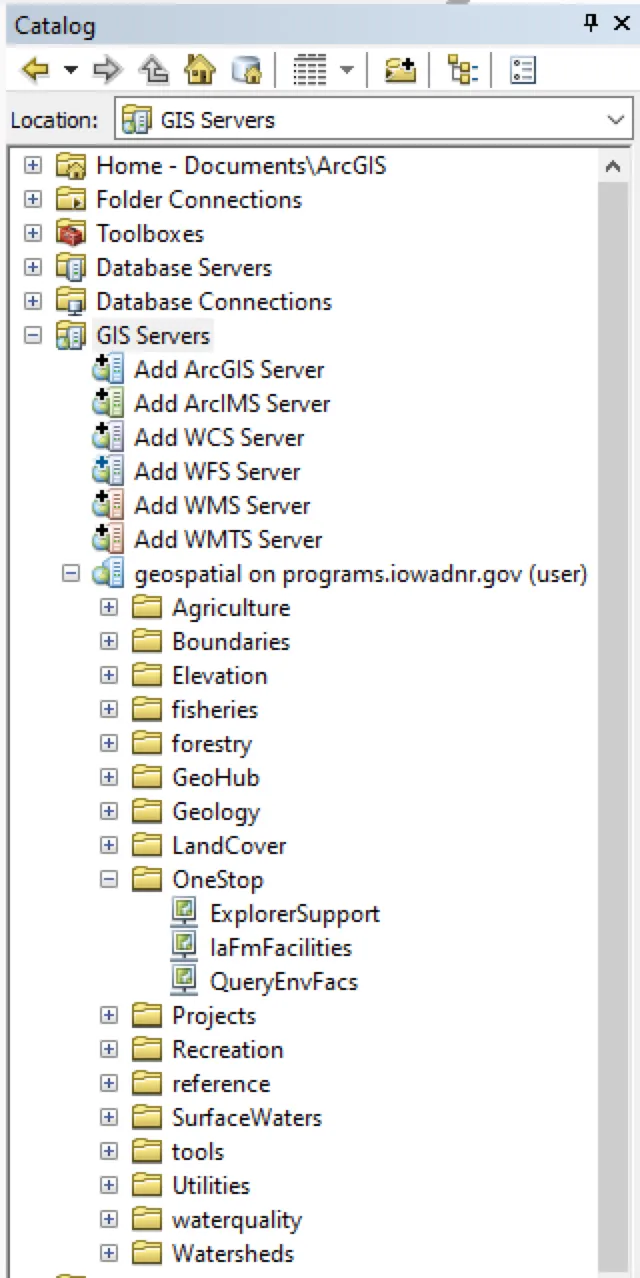Screen dimensions: 640x1278
Task: Select ExplorerSupport service label
Action: coord(295,914)
